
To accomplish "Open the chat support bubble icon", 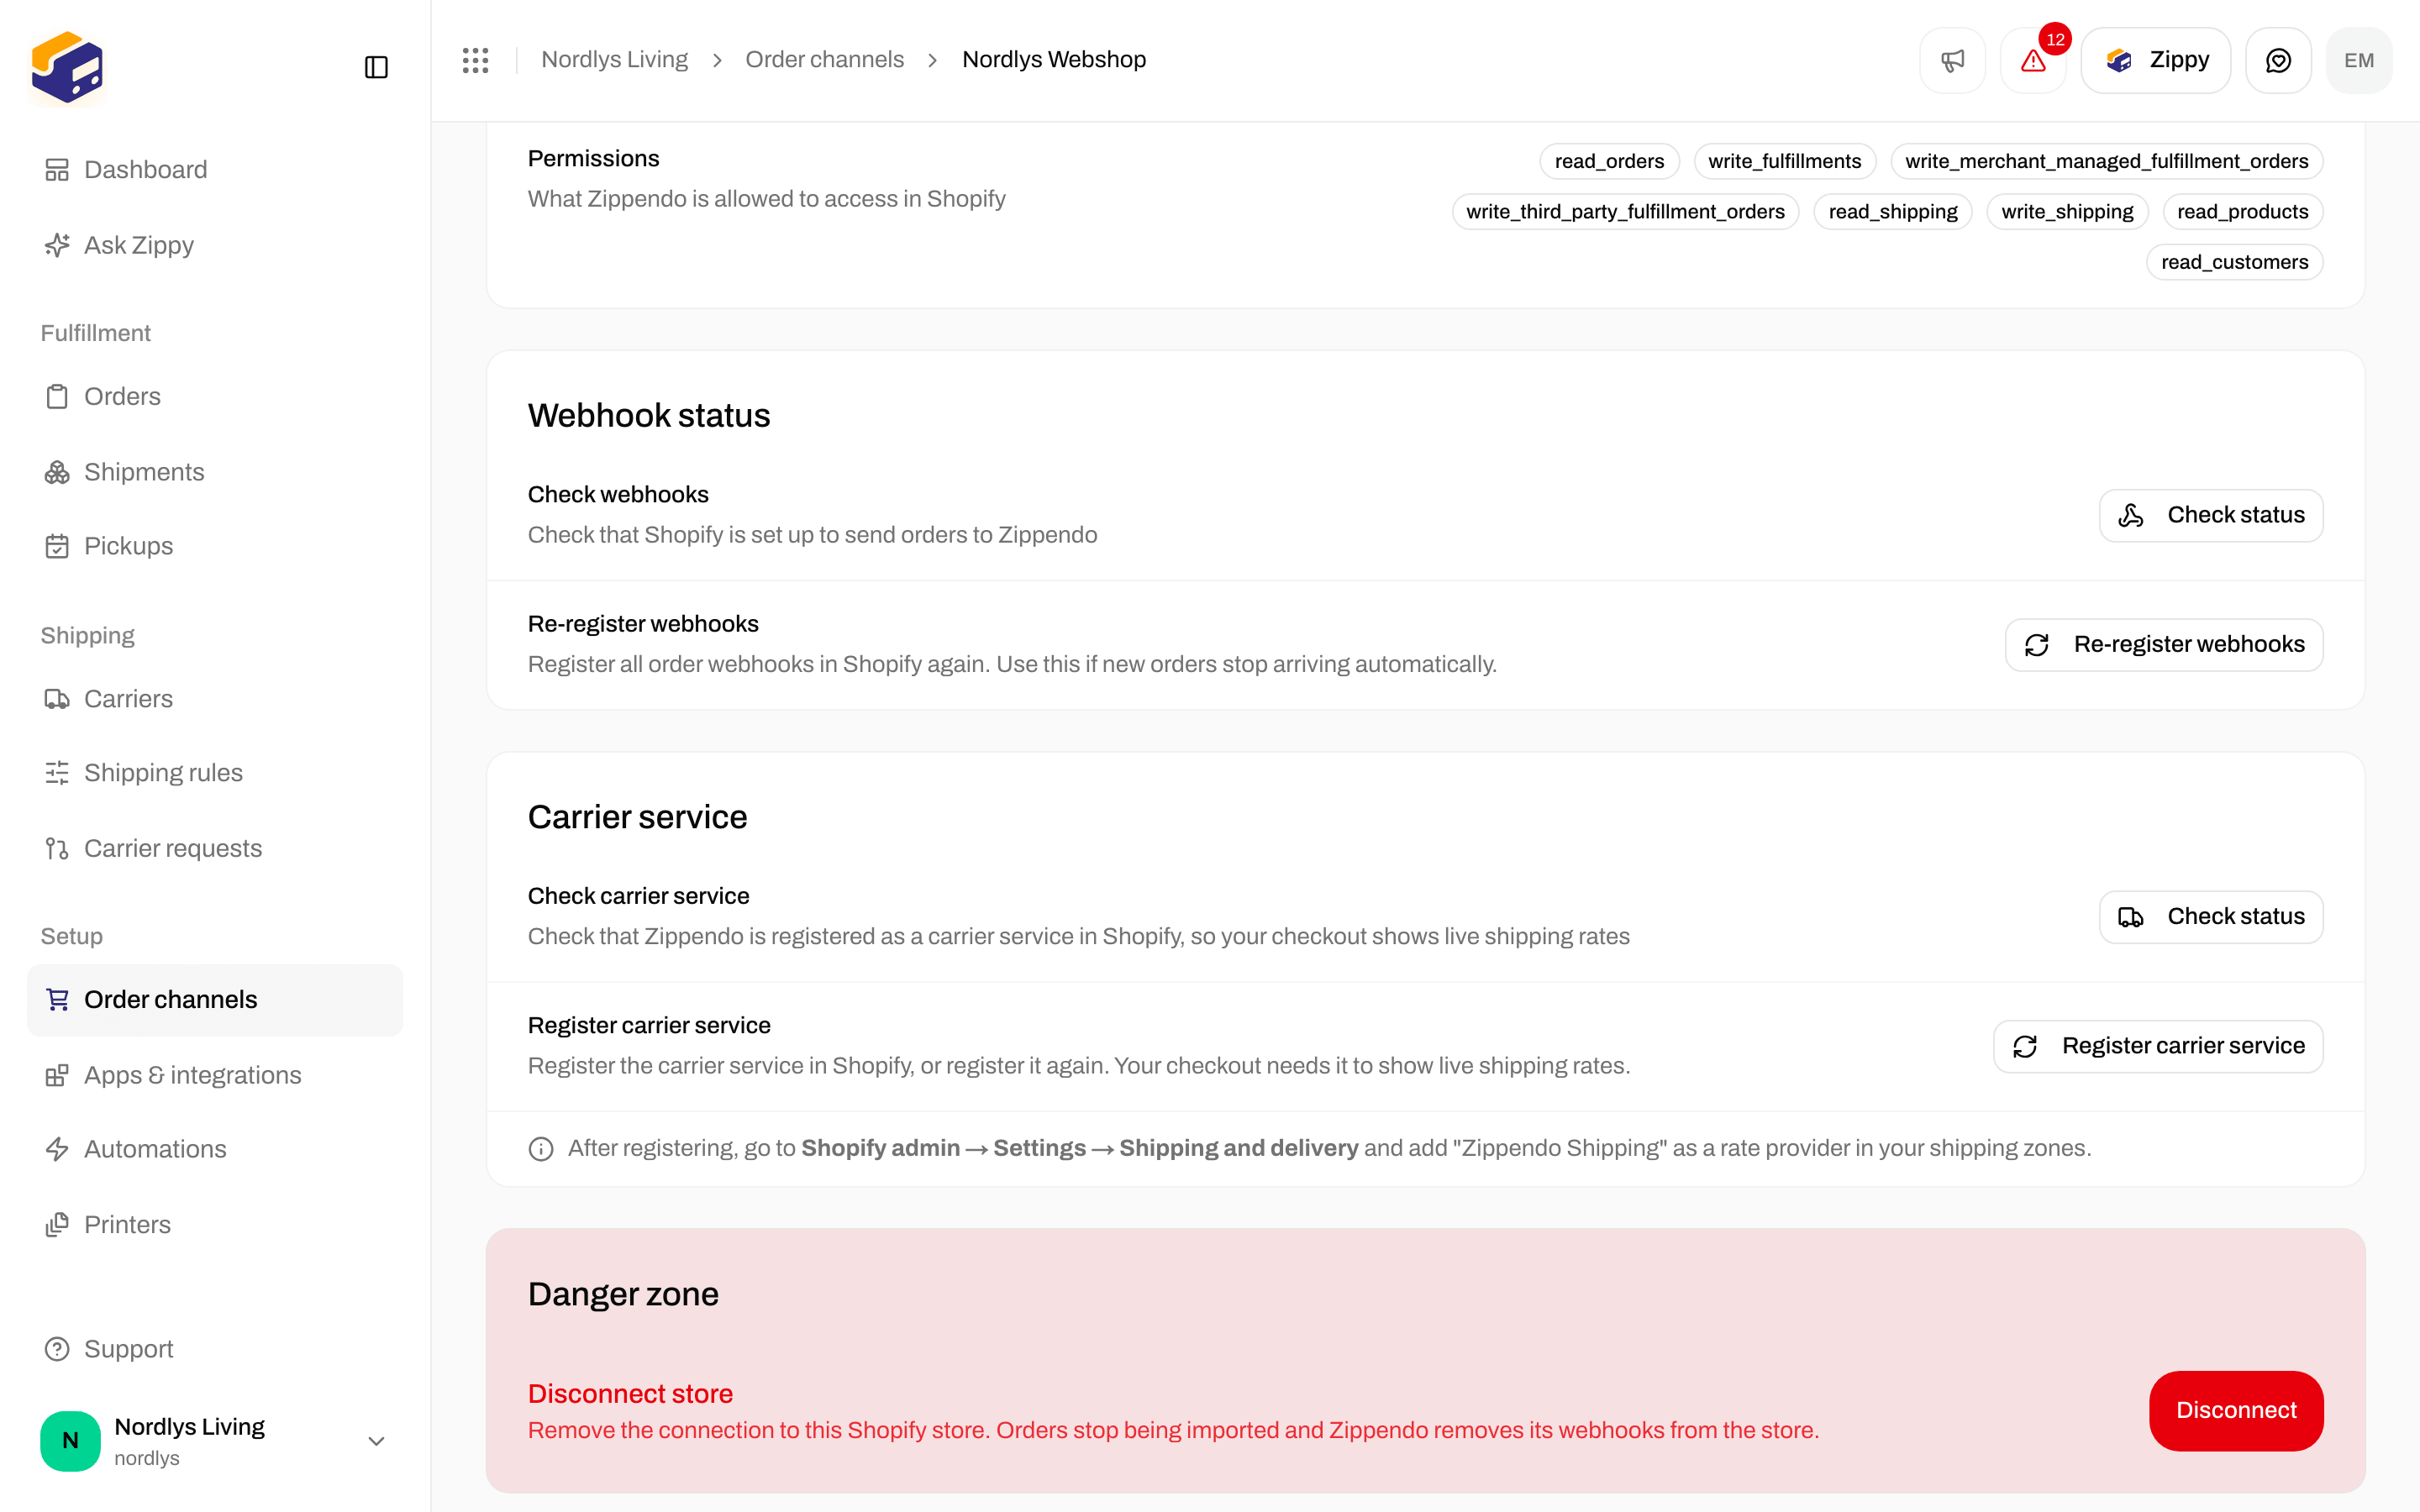I will [2278, 60].
